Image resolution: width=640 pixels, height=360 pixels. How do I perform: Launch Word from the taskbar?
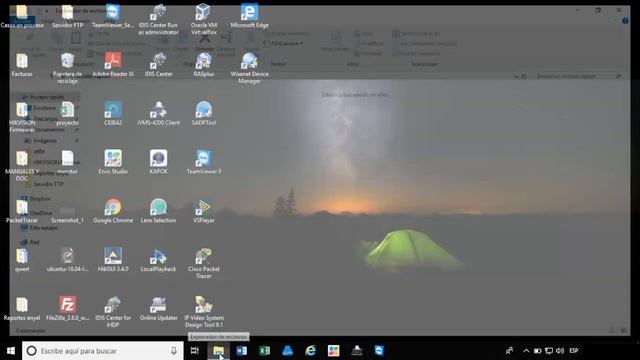241,351
